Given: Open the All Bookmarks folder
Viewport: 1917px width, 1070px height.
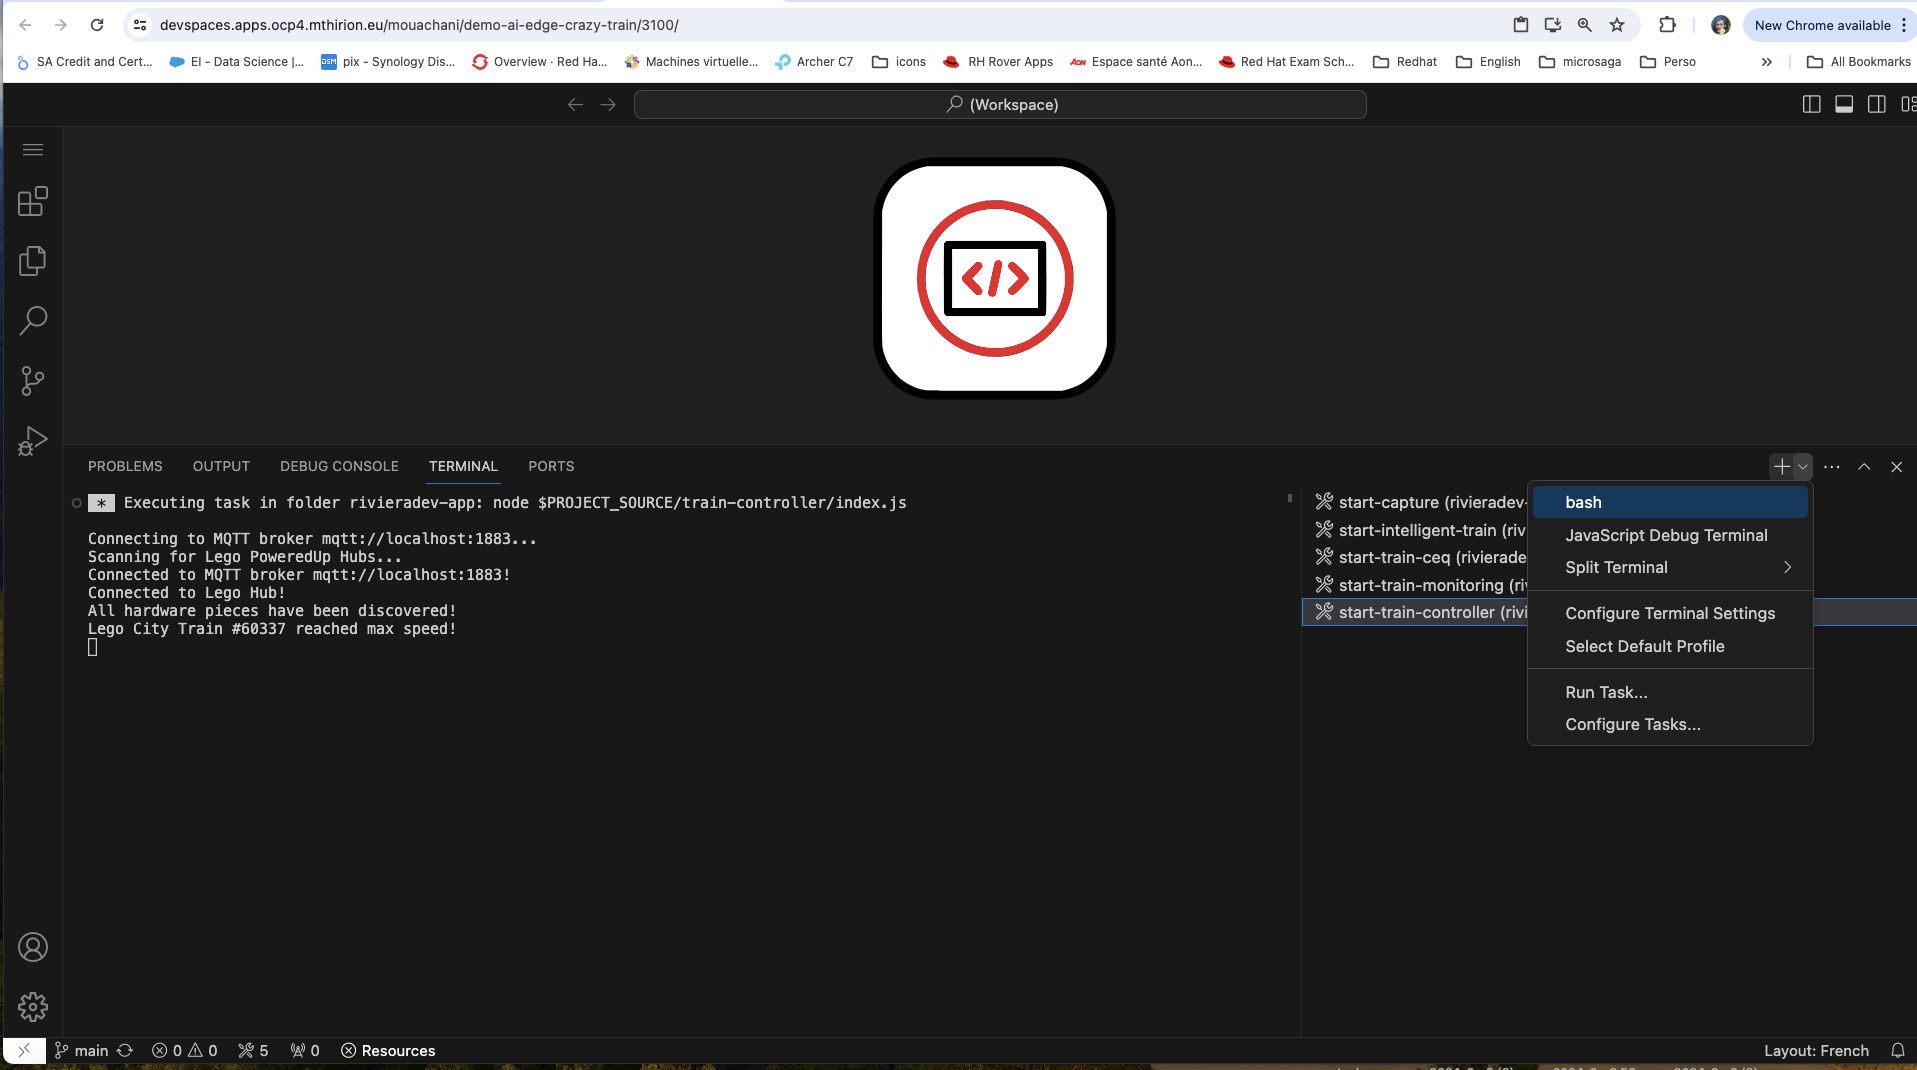Looking at the screenshot, I should (1859, 62).
